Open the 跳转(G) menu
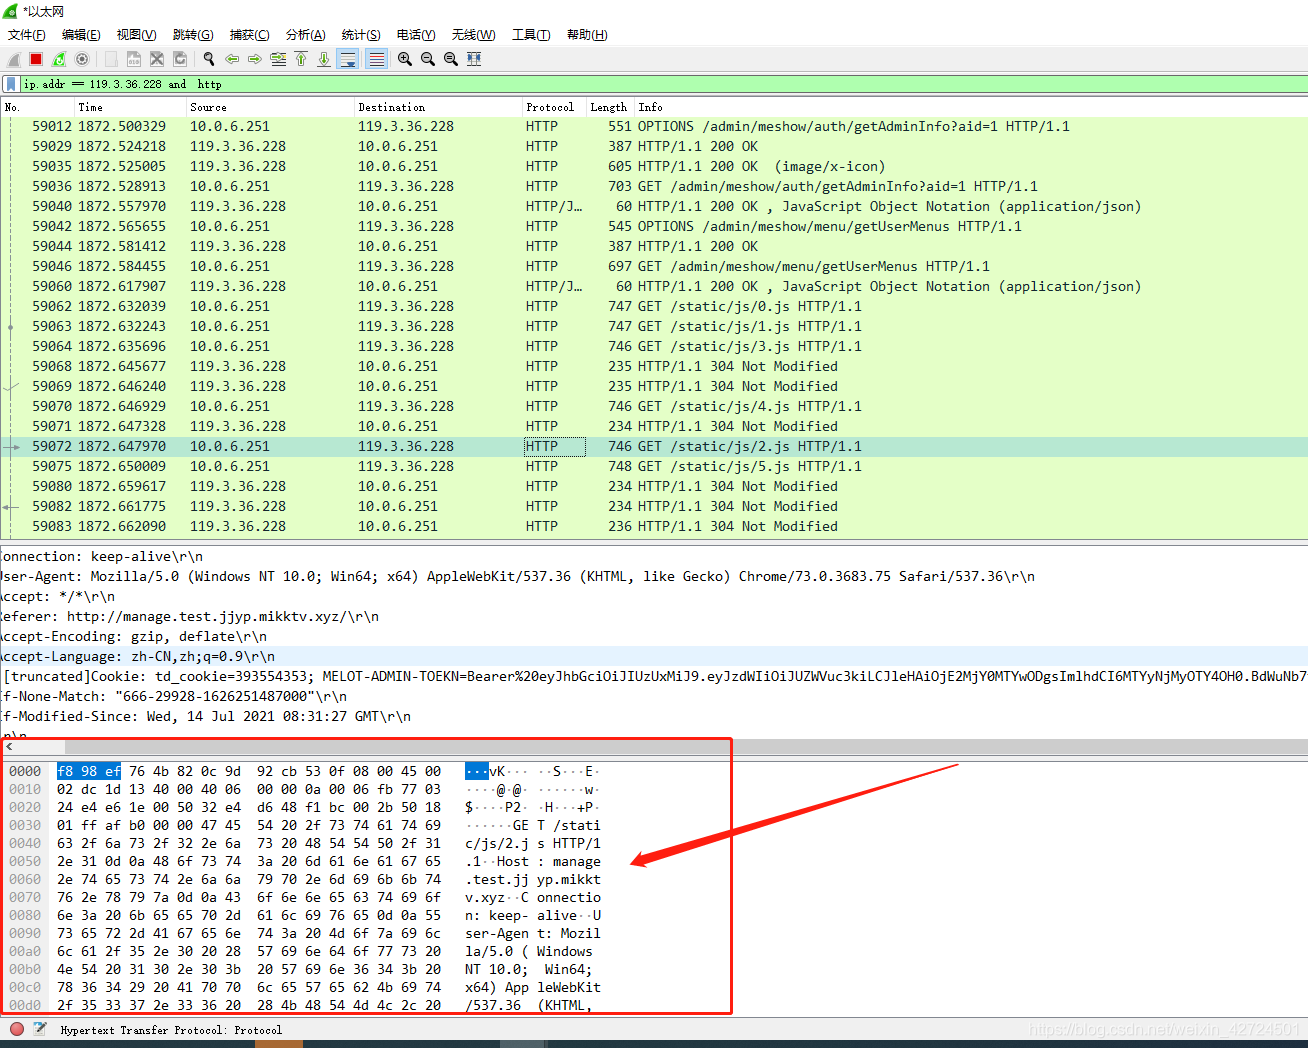This screenshot has height=1048, width=1308. click(193, 35)
